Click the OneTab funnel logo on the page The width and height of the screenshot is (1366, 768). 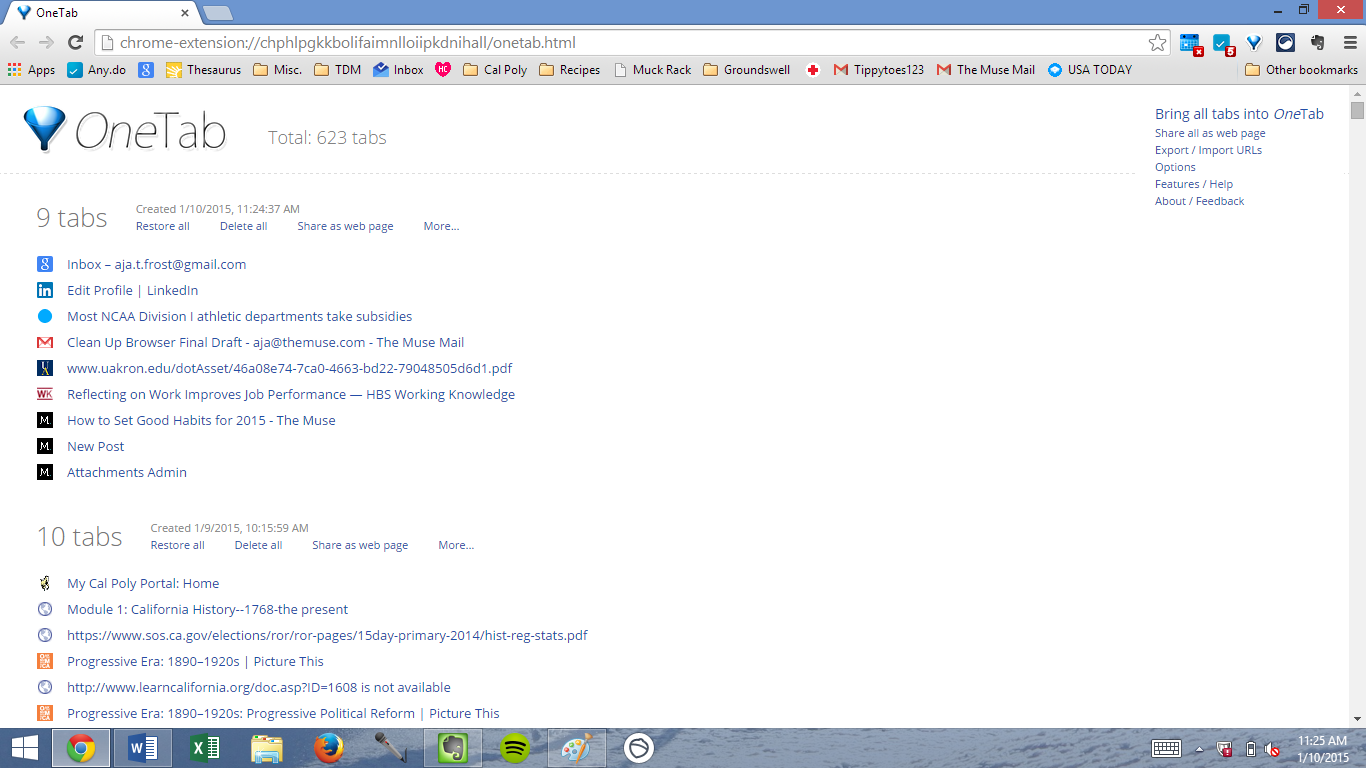pos(44,128)
